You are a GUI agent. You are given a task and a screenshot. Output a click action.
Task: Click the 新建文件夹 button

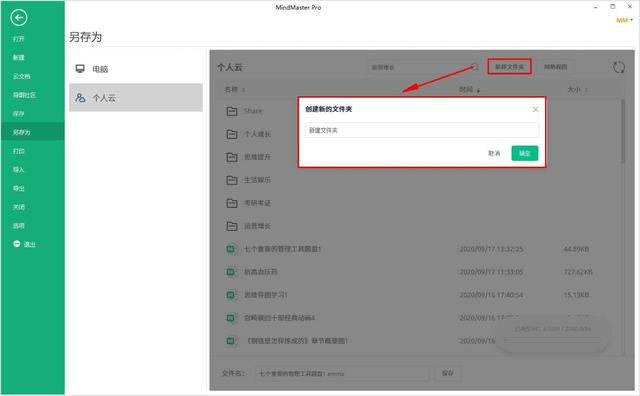(509, 67)
